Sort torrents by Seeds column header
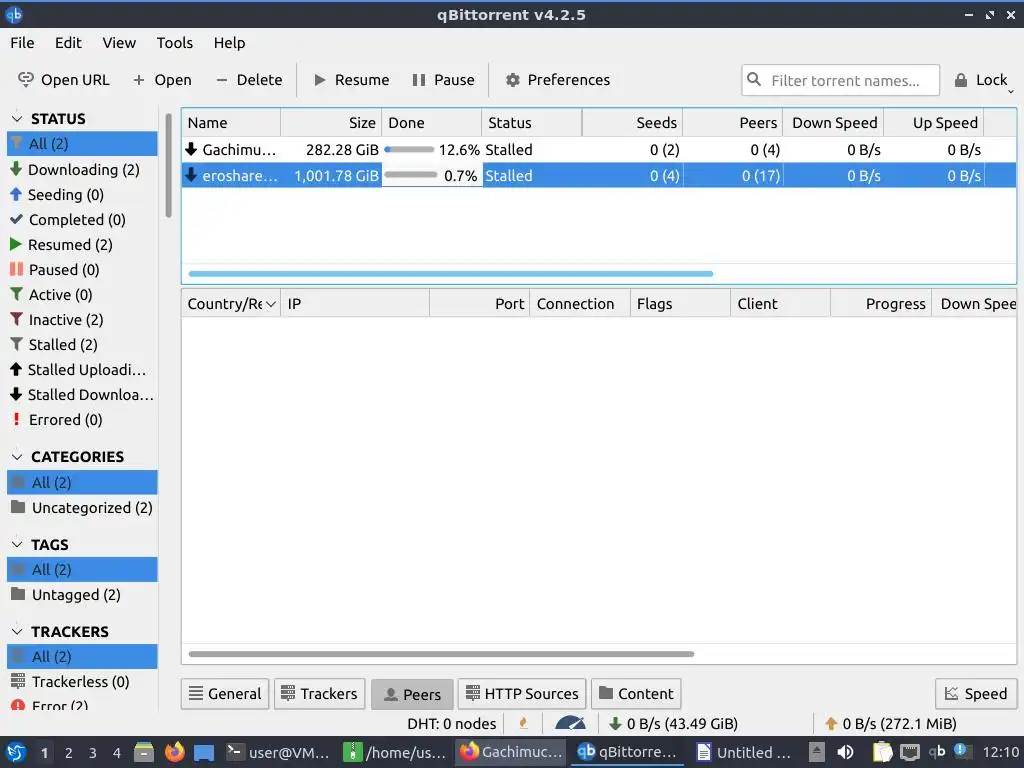The width and height of the screenshot is (1024, 768). 632,123
